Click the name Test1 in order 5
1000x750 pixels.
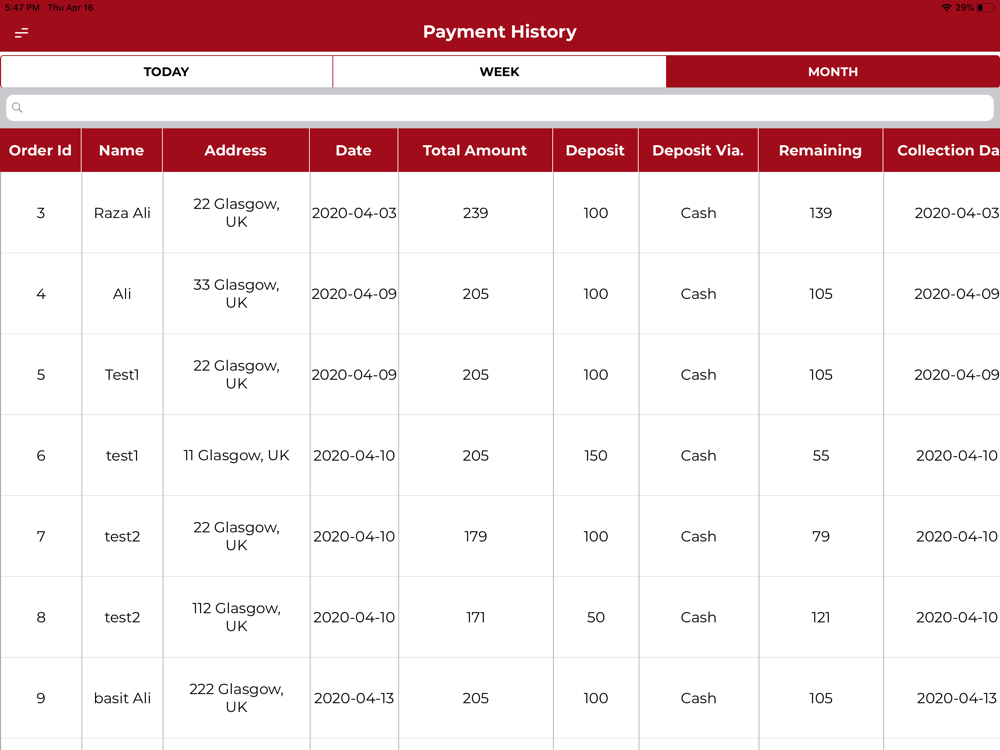pyautogui.click(x=122, y=375)
